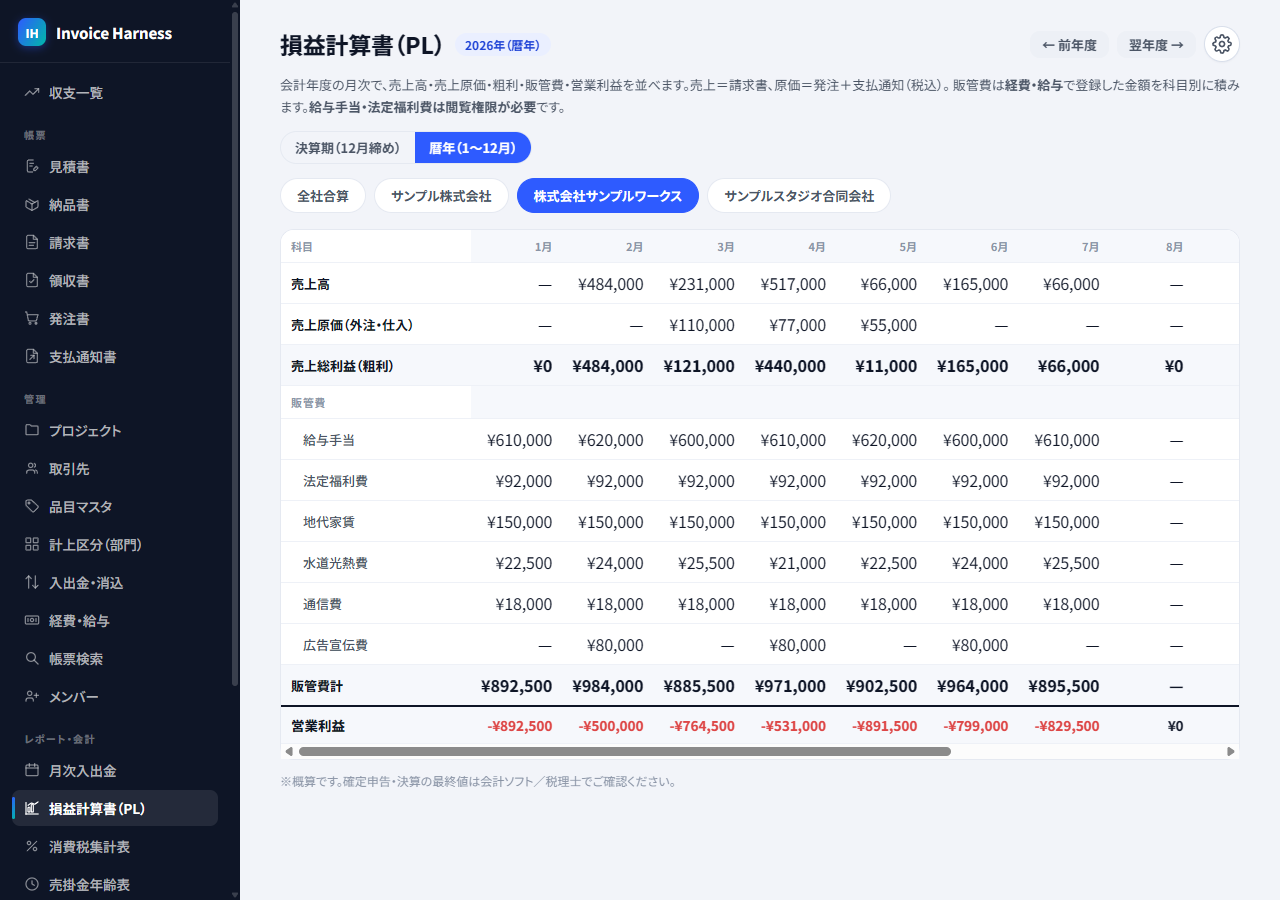Click the 発注書 cart icon

pos(32,319)
